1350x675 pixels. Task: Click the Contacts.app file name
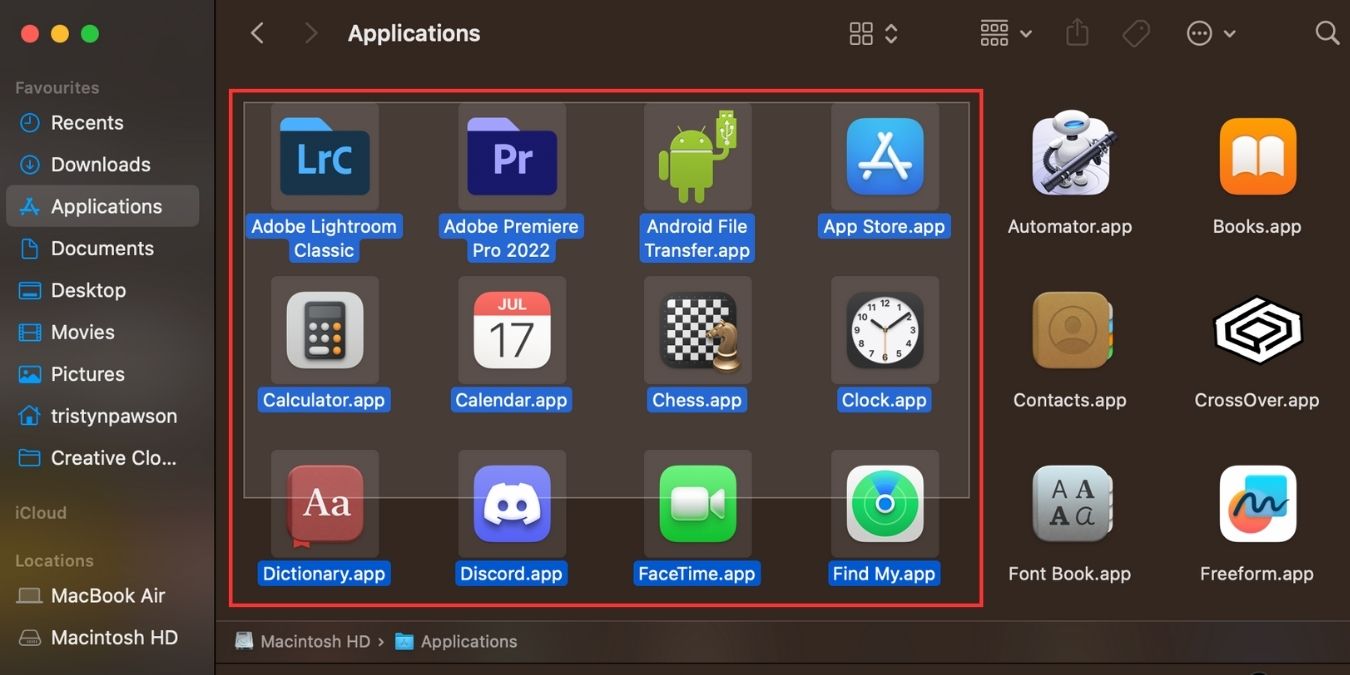1070,400
